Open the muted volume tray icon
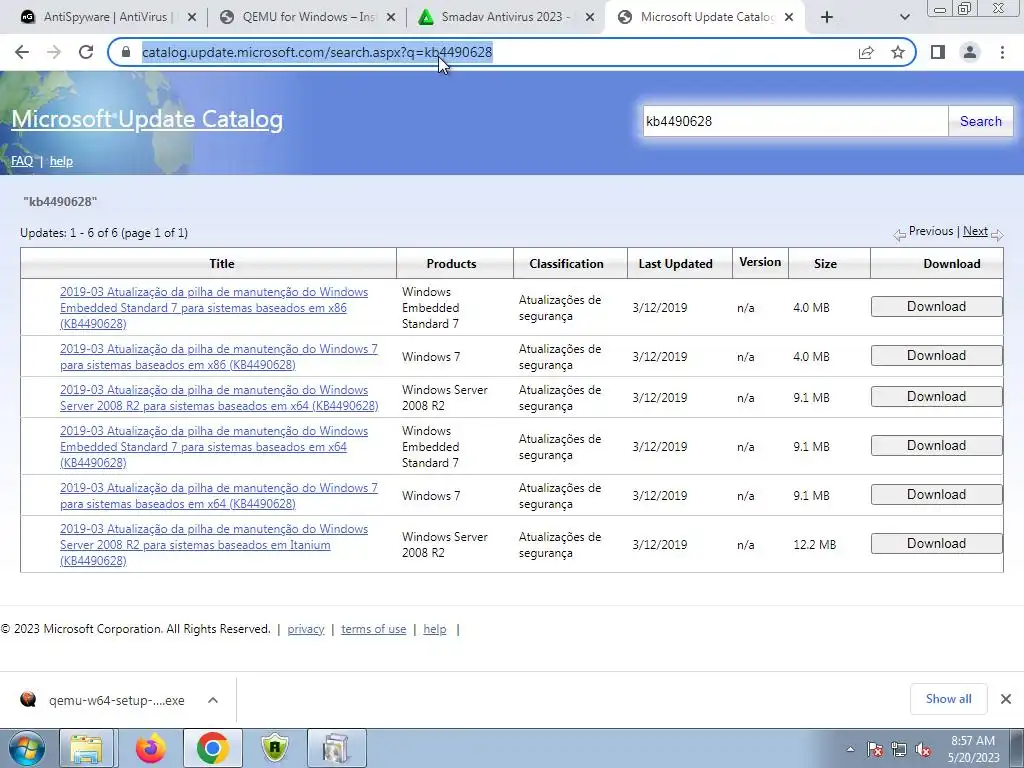 coord(923,749)
